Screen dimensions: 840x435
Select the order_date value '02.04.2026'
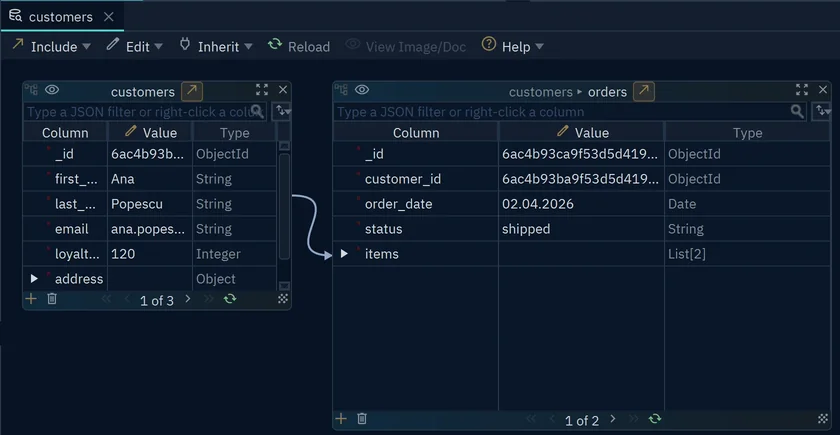coord(581,204)
